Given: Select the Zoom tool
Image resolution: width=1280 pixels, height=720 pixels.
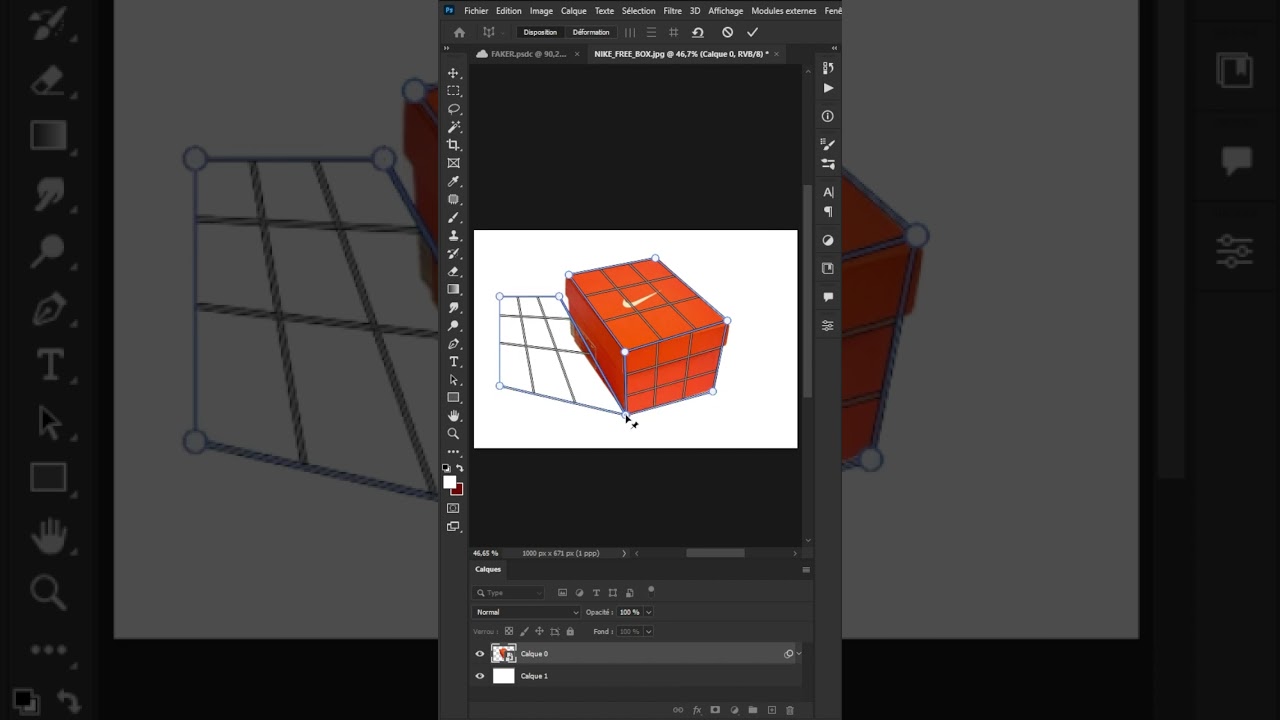Looking at the screenshot, I should [453, 434].
